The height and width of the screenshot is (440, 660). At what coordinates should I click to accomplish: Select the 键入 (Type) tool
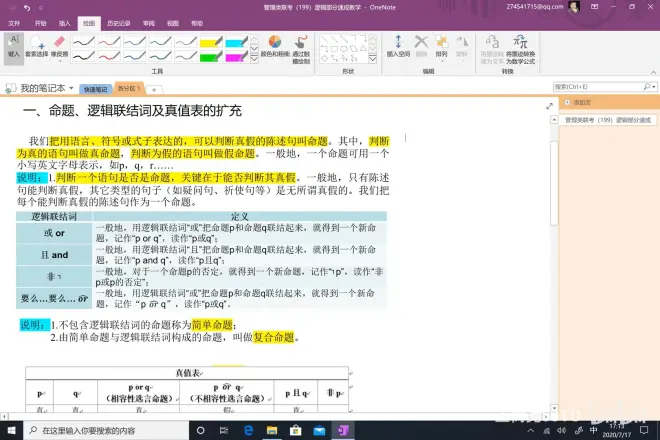13,46
